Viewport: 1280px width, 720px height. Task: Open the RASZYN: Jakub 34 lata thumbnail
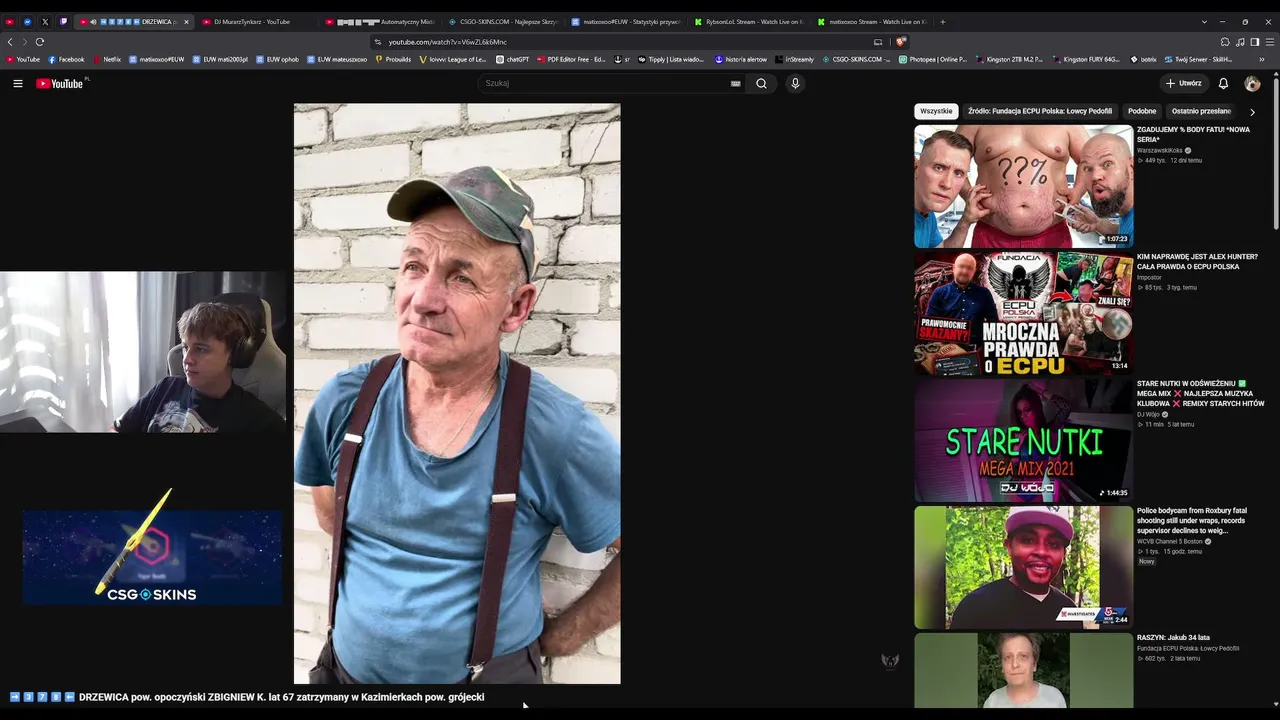coord(1024,670)
